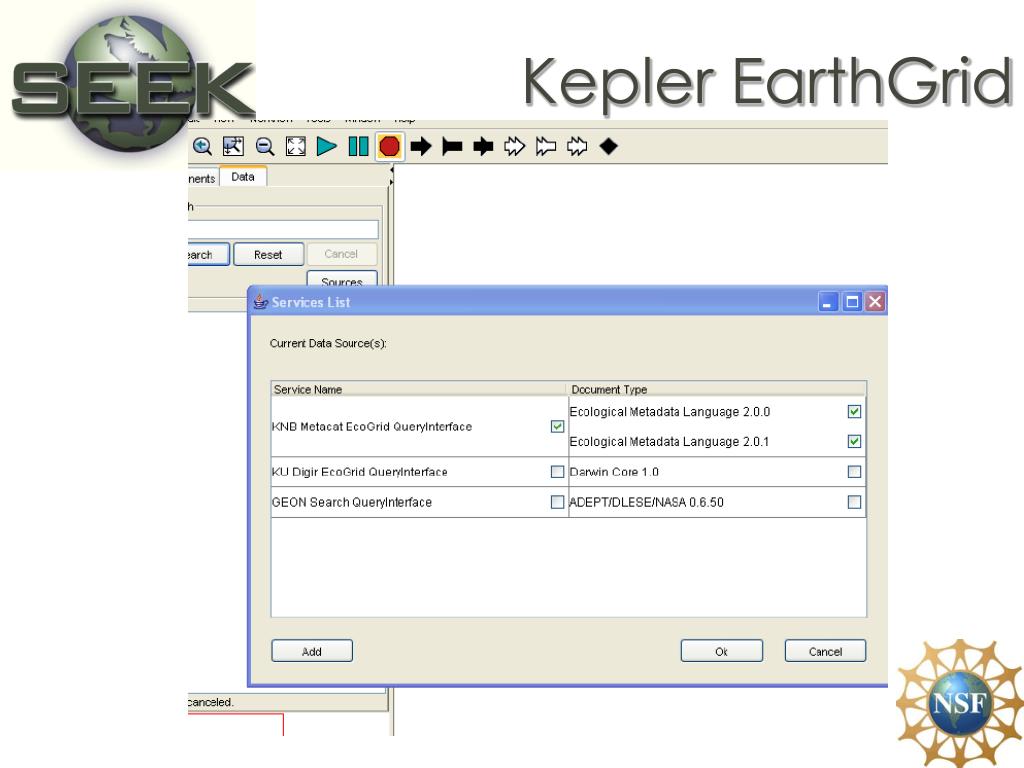Click the first outlined right arrow icon
Viewport: 1024px width, 768px height.
point(515,146)
